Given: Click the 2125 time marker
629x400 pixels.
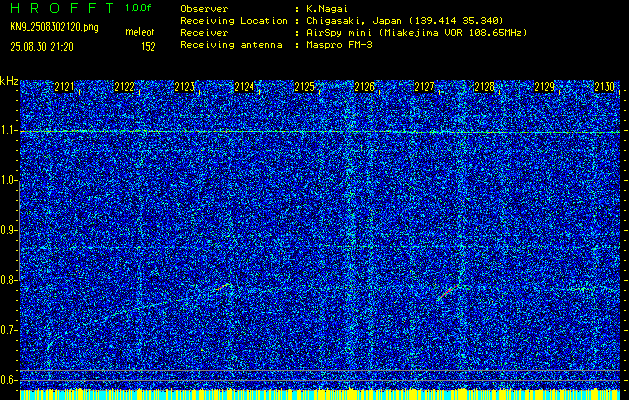Looking at the screenshot, I should click(304, 87).
